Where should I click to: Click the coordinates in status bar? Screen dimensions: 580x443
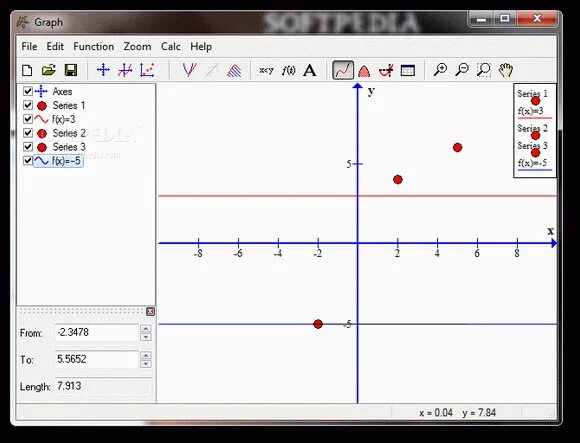pos(457,412)
